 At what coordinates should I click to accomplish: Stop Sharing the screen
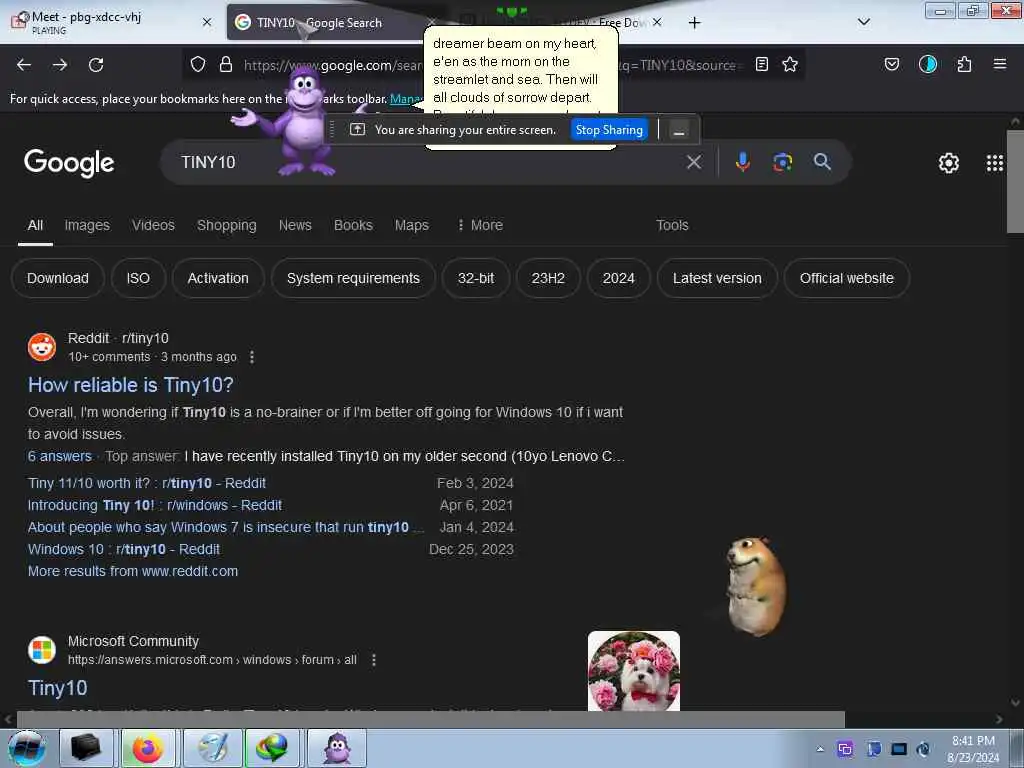click(609, 130)
